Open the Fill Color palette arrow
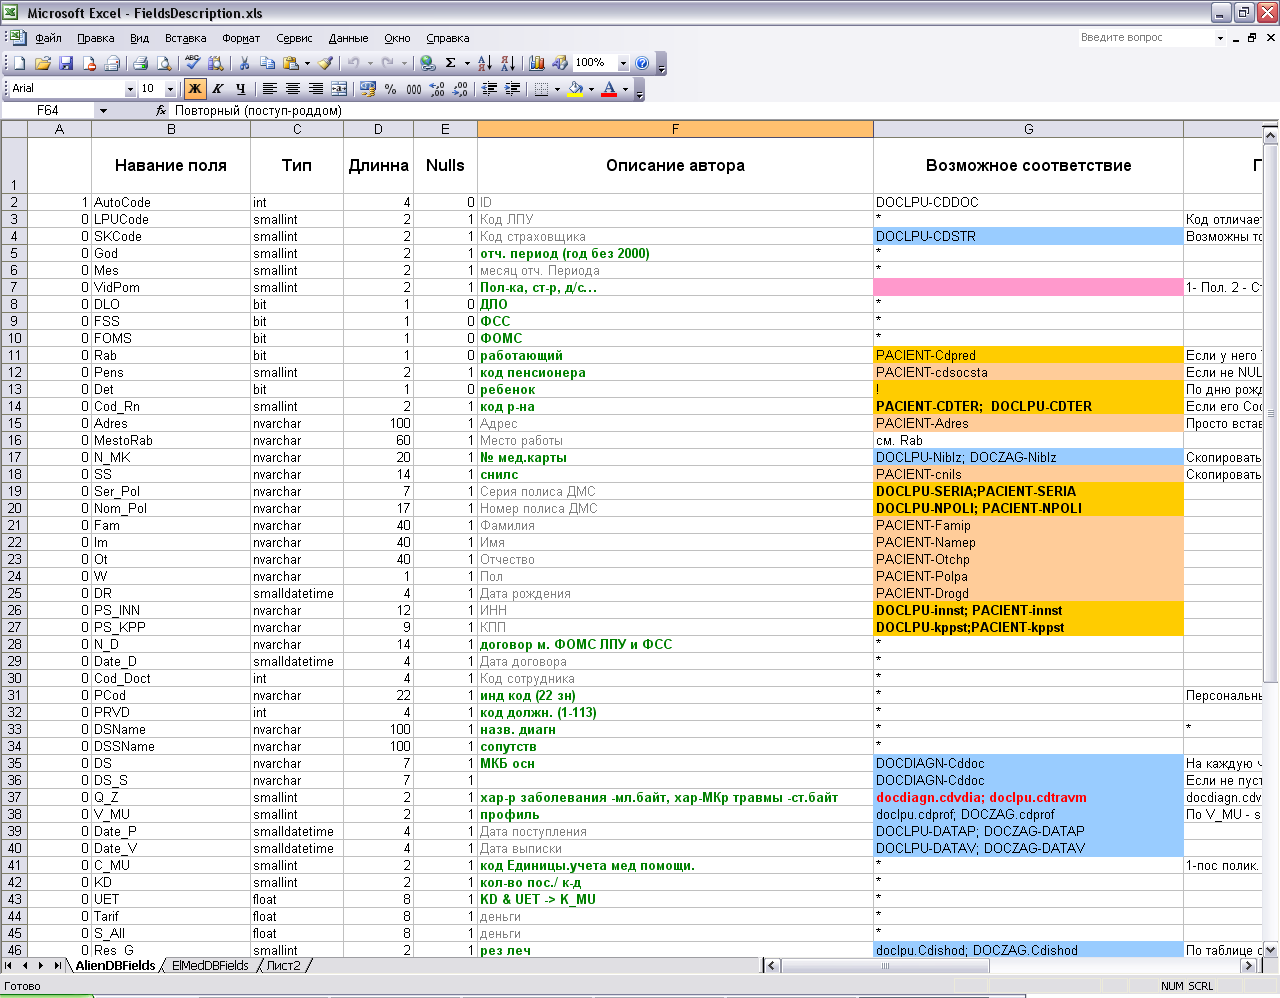The width and height of the screenshot is (1280, 998). tap(591, 89)
